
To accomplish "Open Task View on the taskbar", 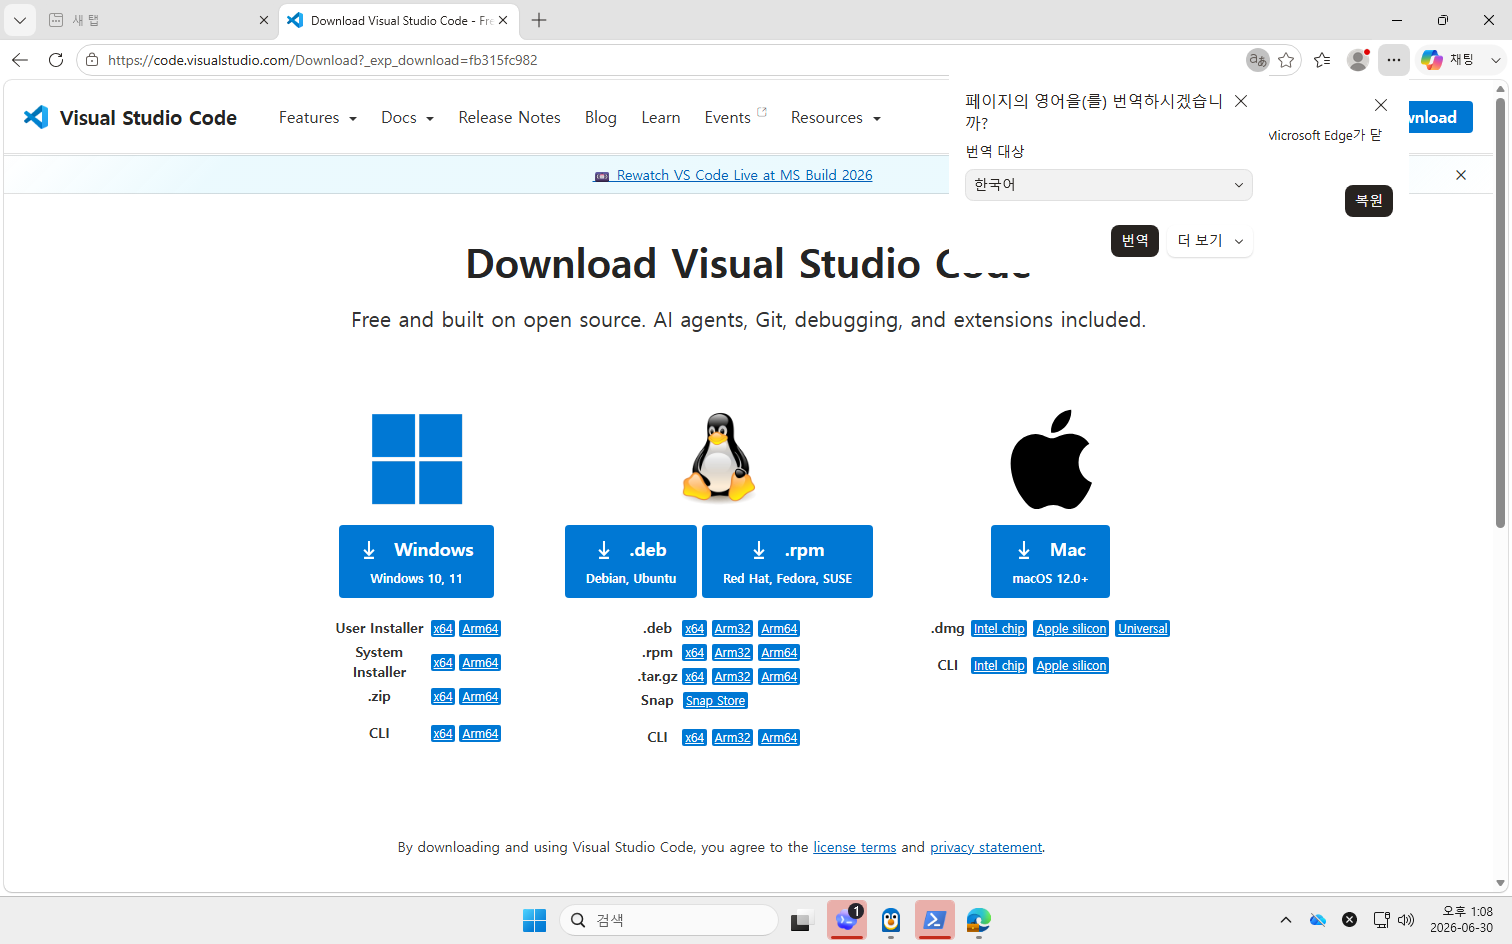I will [801, 920].
